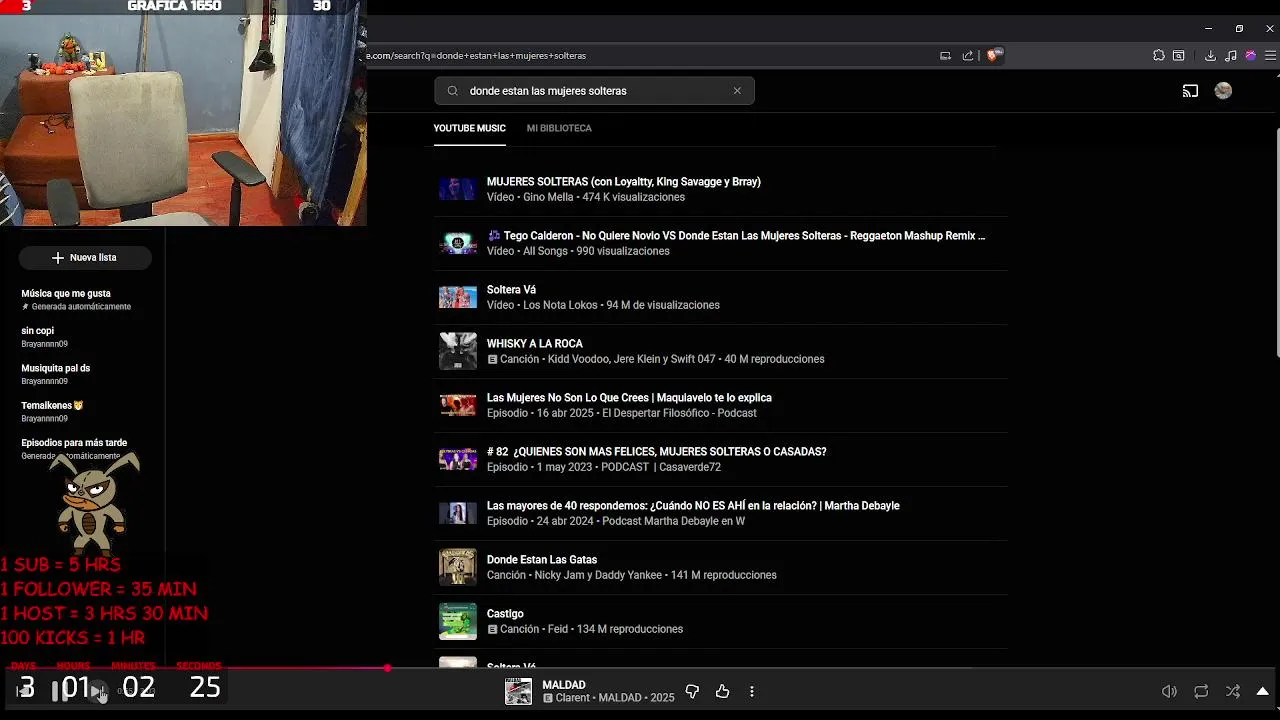This screenshot has width=1280, height=720.
Task: Click the Casaverde72 podcast episode thumbnail
Action: click(458, 459)
